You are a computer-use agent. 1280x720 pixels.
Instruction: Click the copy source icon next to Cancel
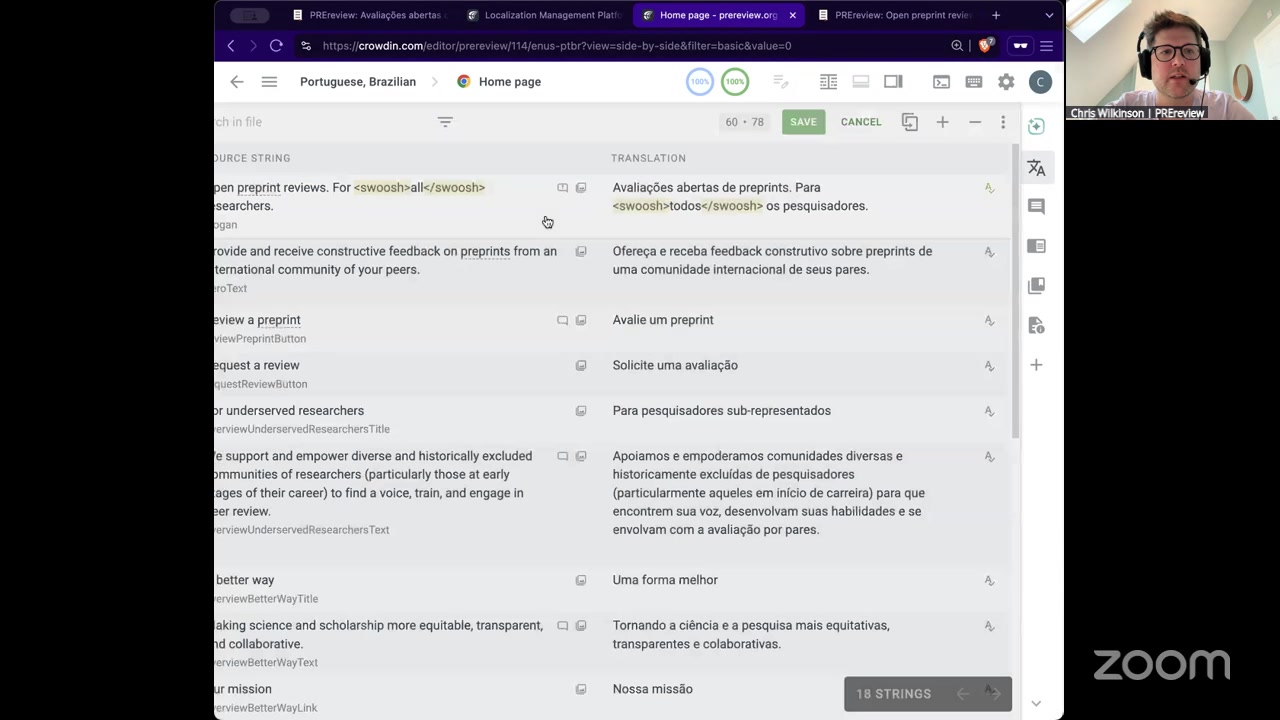click(x=909, y=122)
